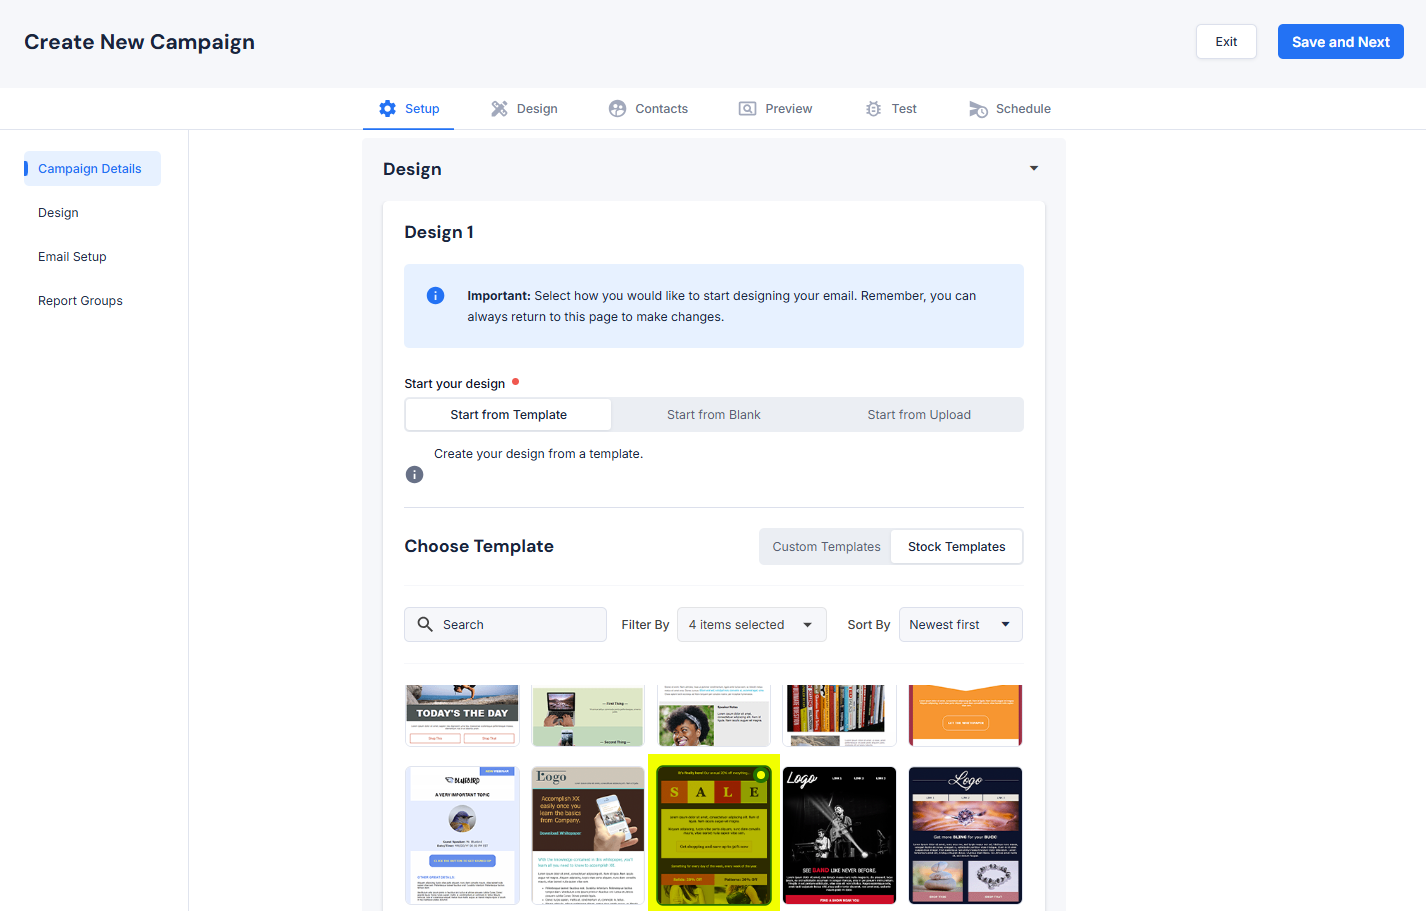Select Start from Upload option
This screenshot has height=911, width=1426.
(919, 414)
